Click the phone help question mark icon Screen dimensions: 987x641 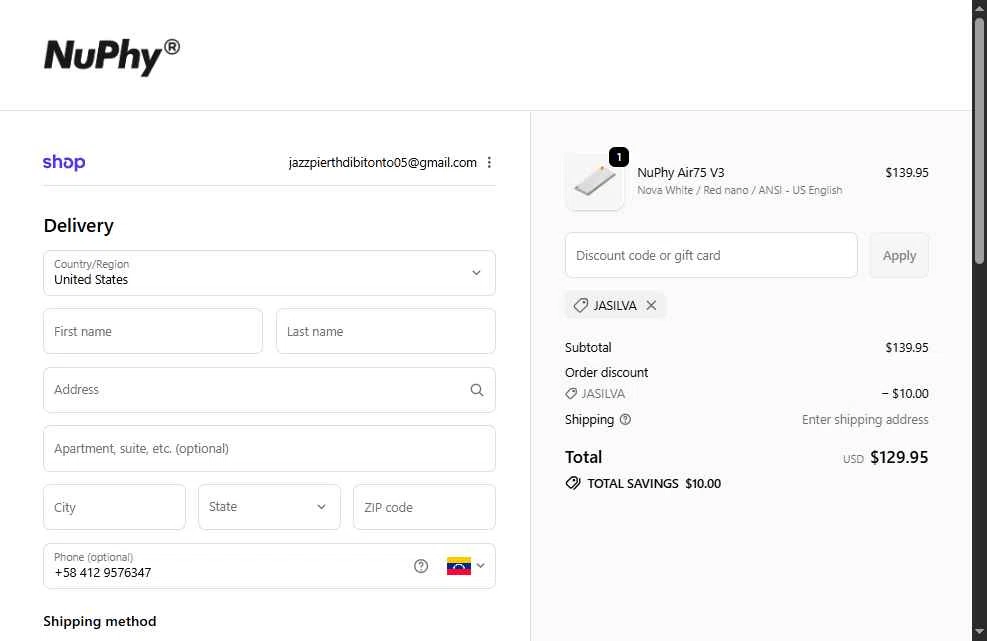pos(421,566)
